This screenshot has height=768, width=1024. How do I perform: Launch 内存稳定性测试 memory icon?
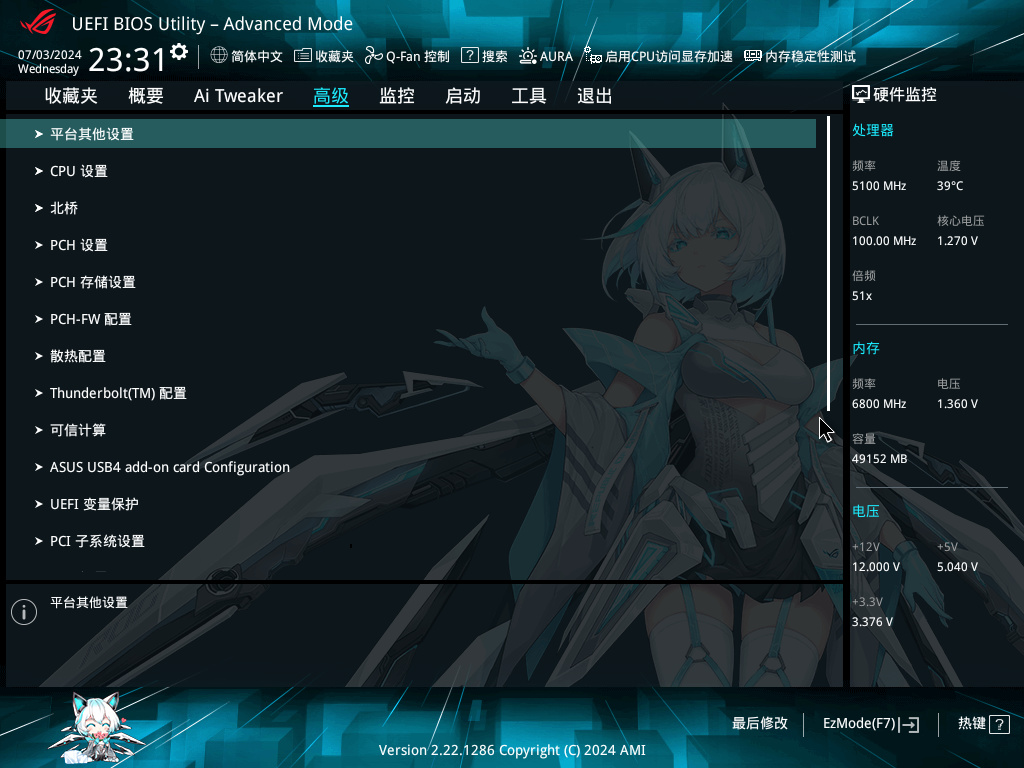point(753,56)
